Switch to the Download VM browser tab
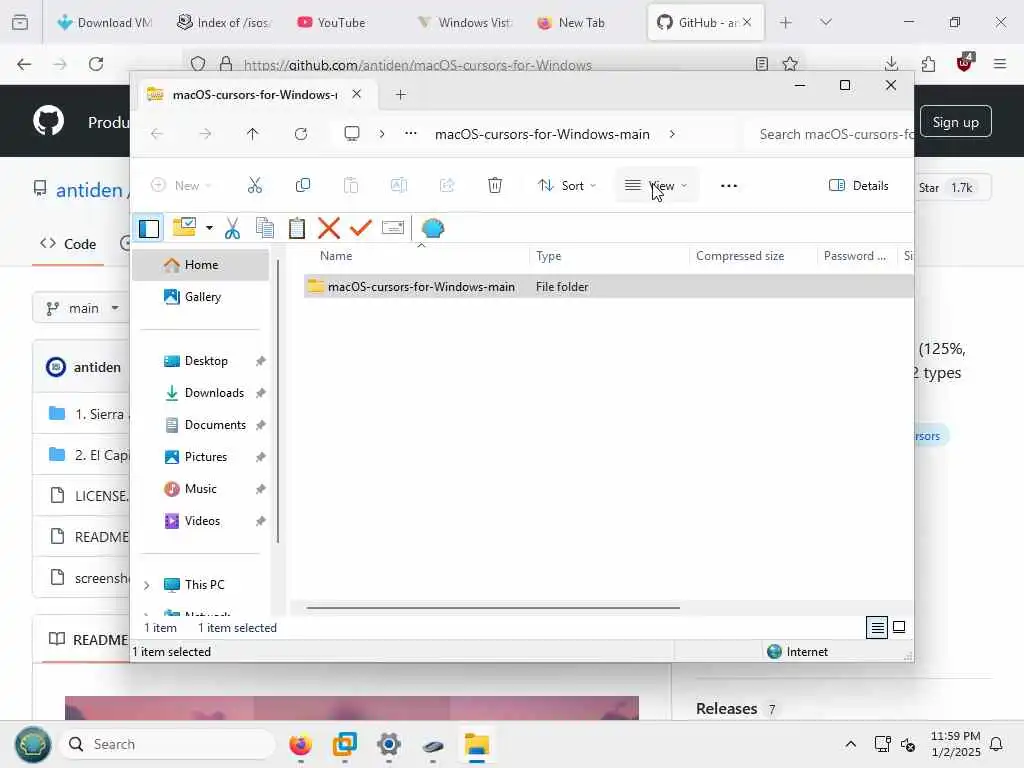1024x768 pixels. [x=104, y=23]
